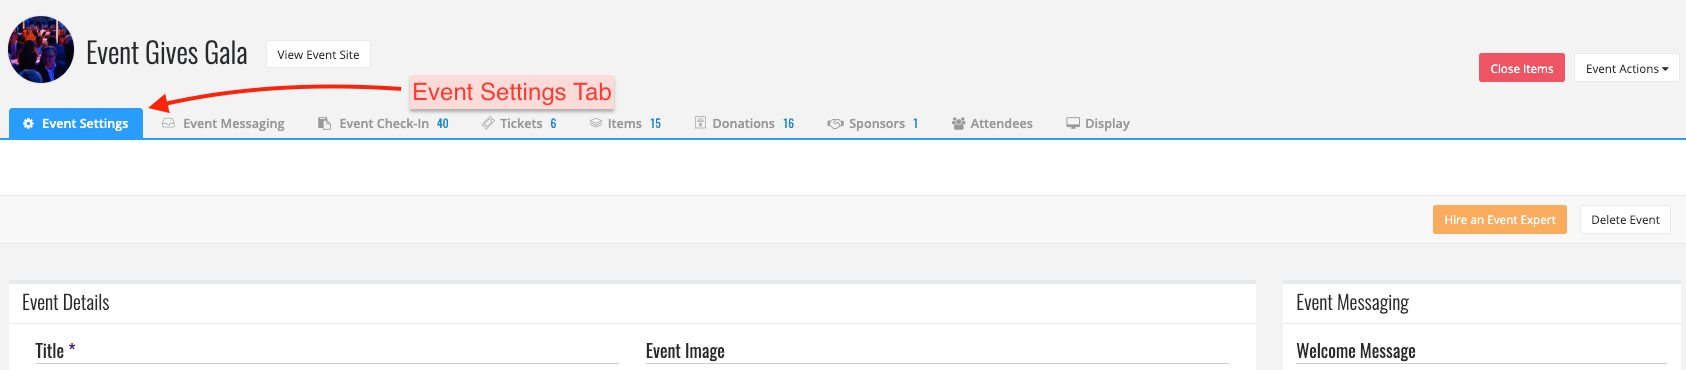Click the event logo avatar thumbnail
The image size is (1686, 370).
tap(41, 49)
